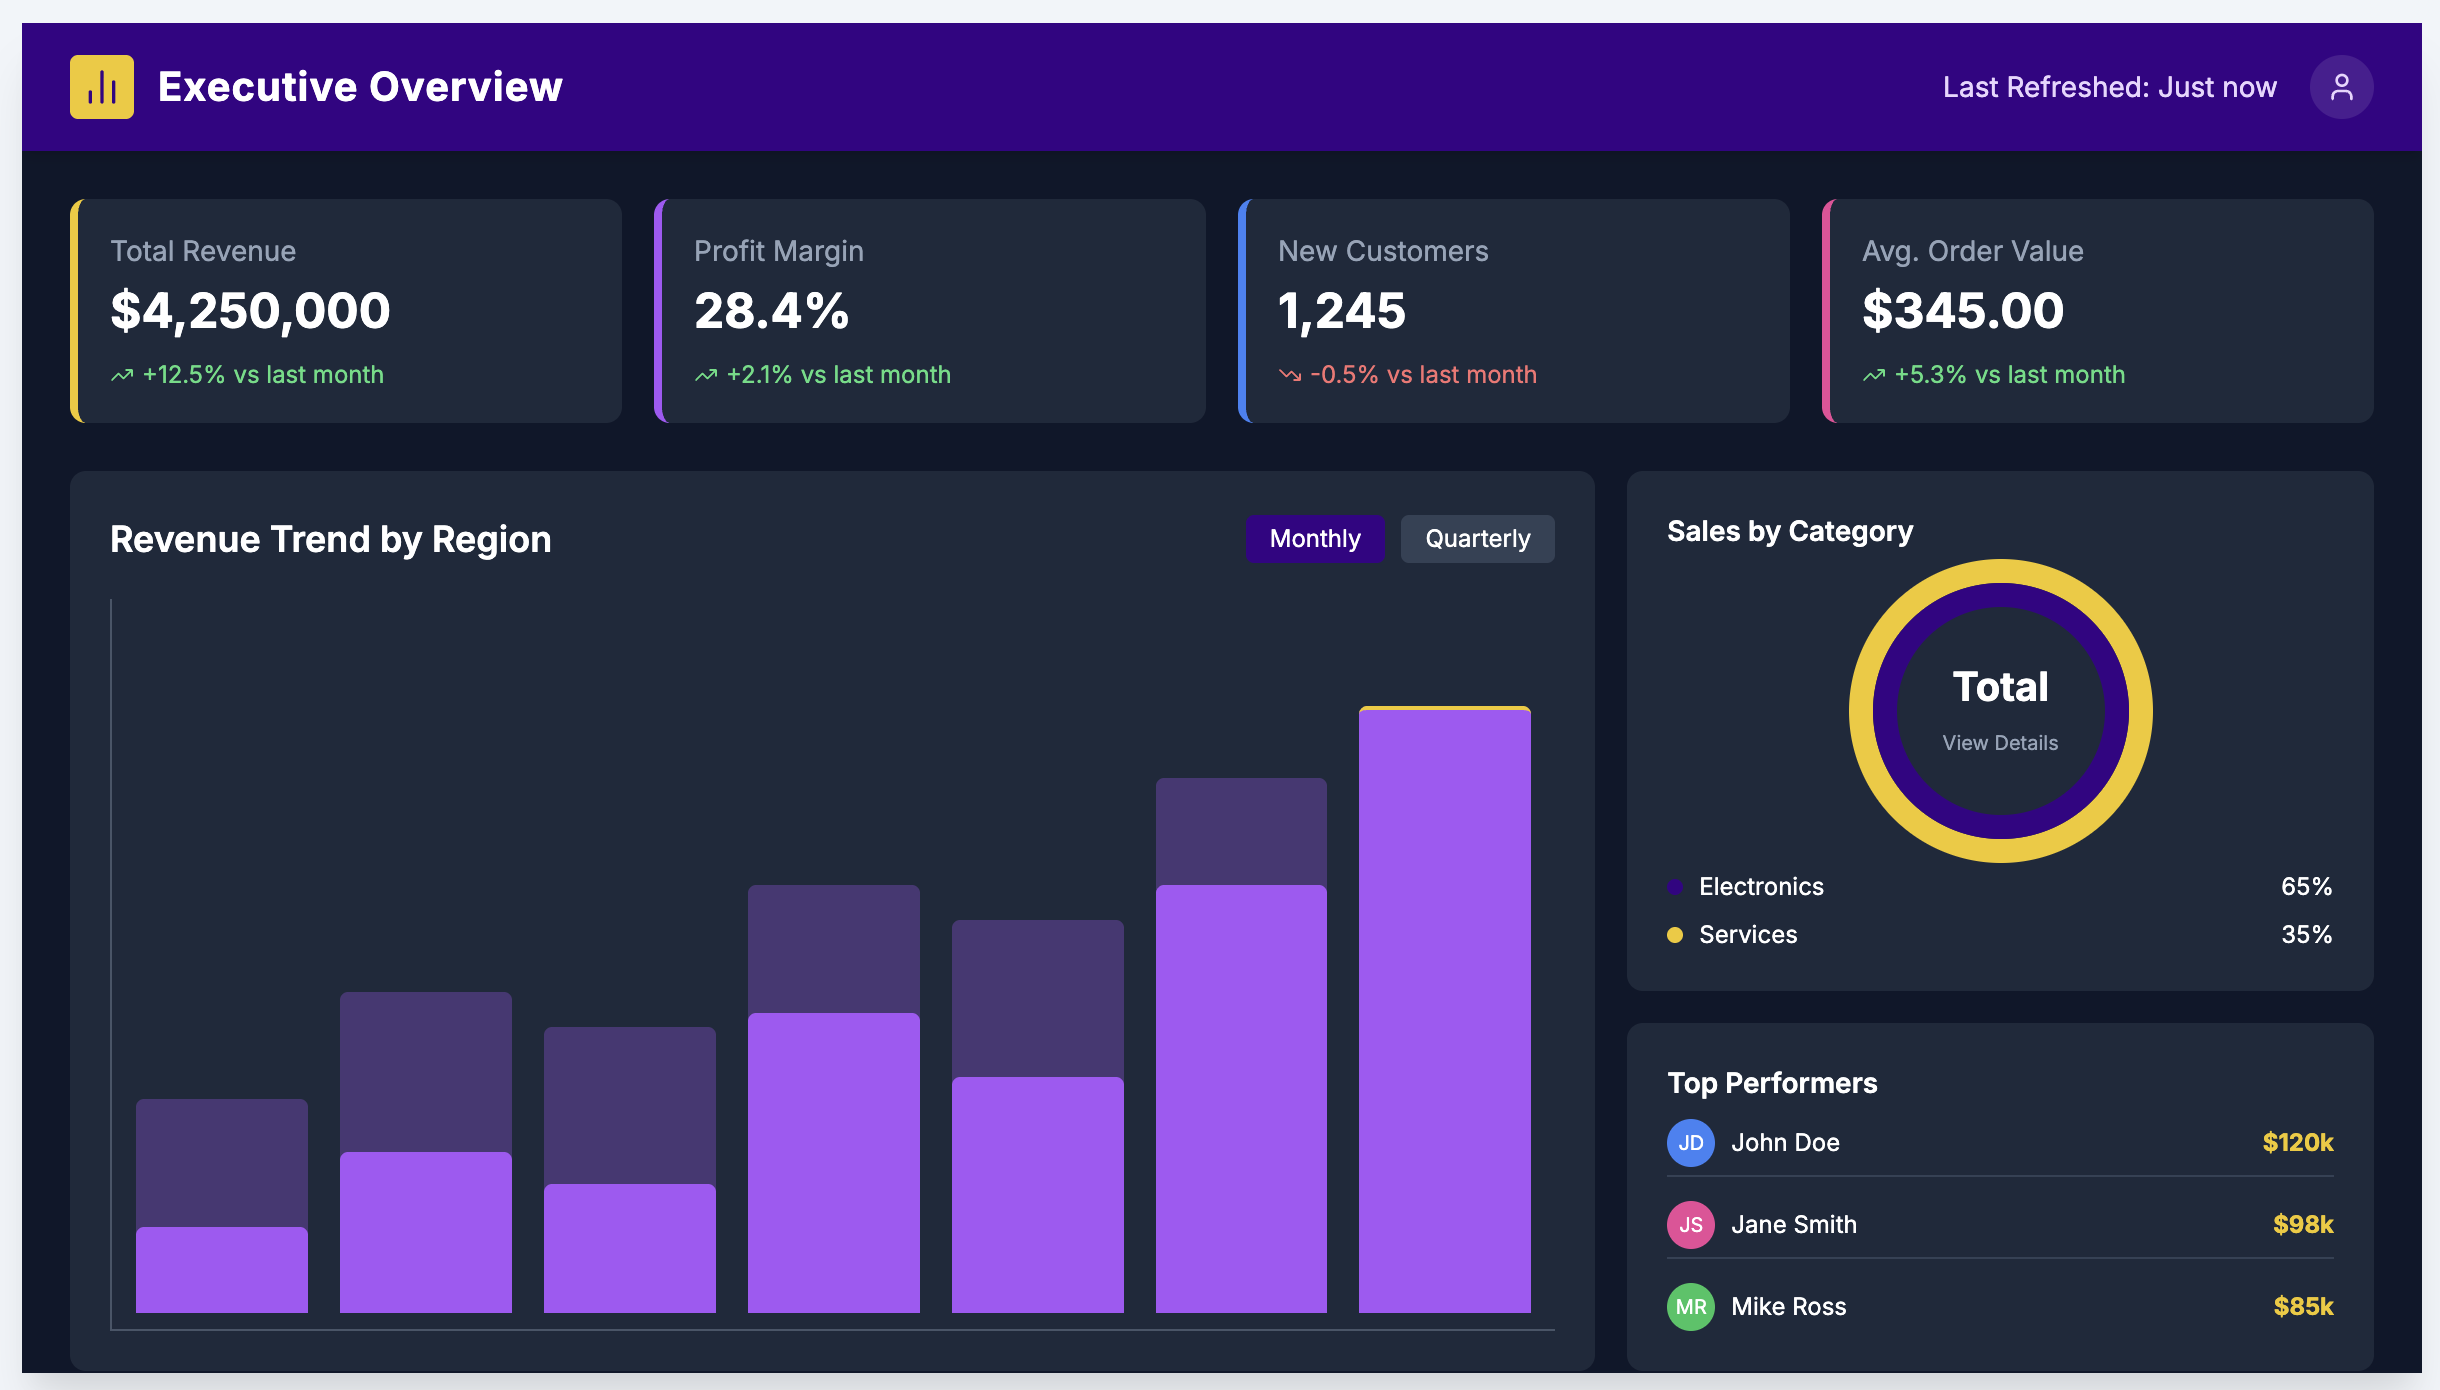Click the bar chart logo icon in header
Screen dimensions: 2440x1390
tap(101, 87)
